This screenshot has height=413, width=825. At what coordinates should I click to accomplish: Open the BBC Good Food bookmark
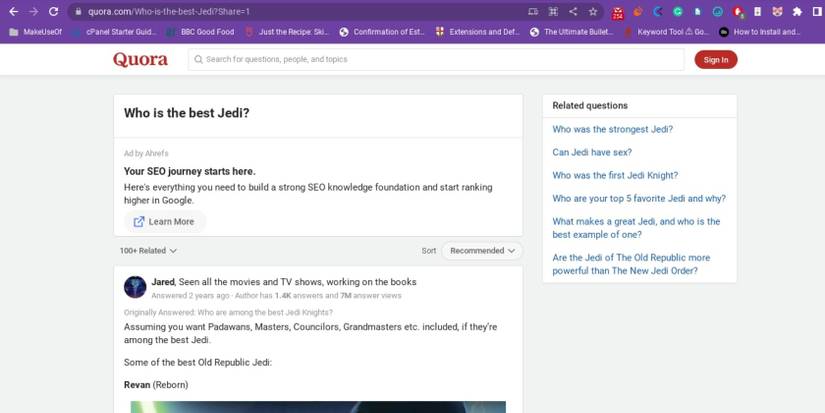[200, 32]
